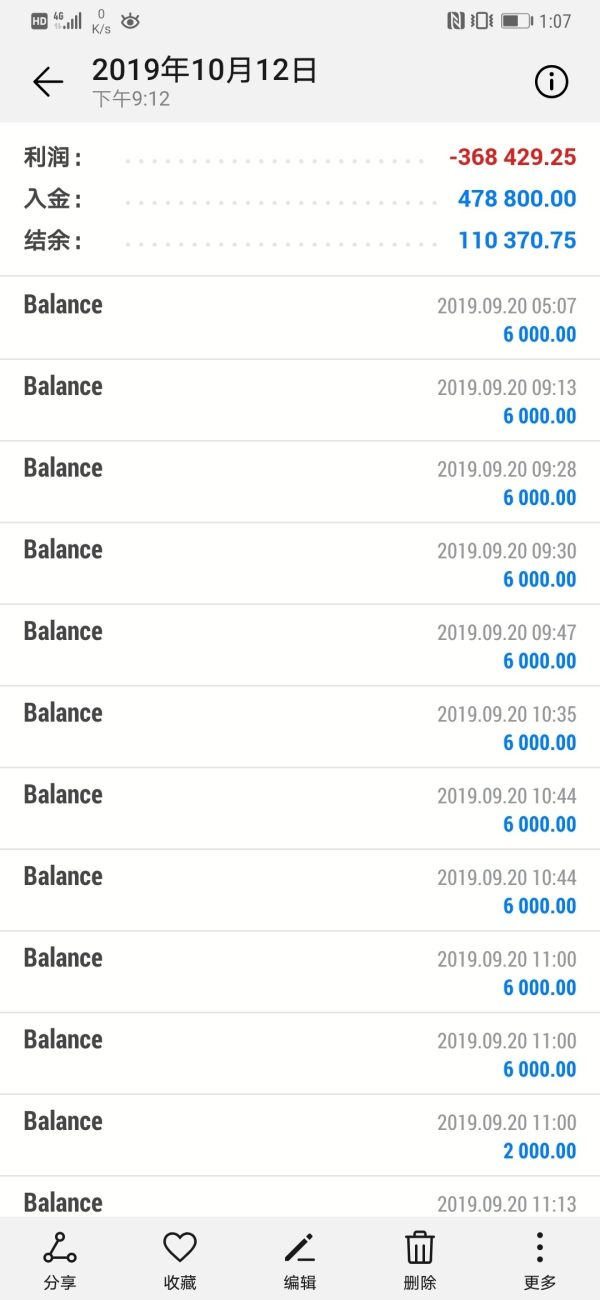Open the three-dot more (更多) menu

click(x=539, y=1248)
